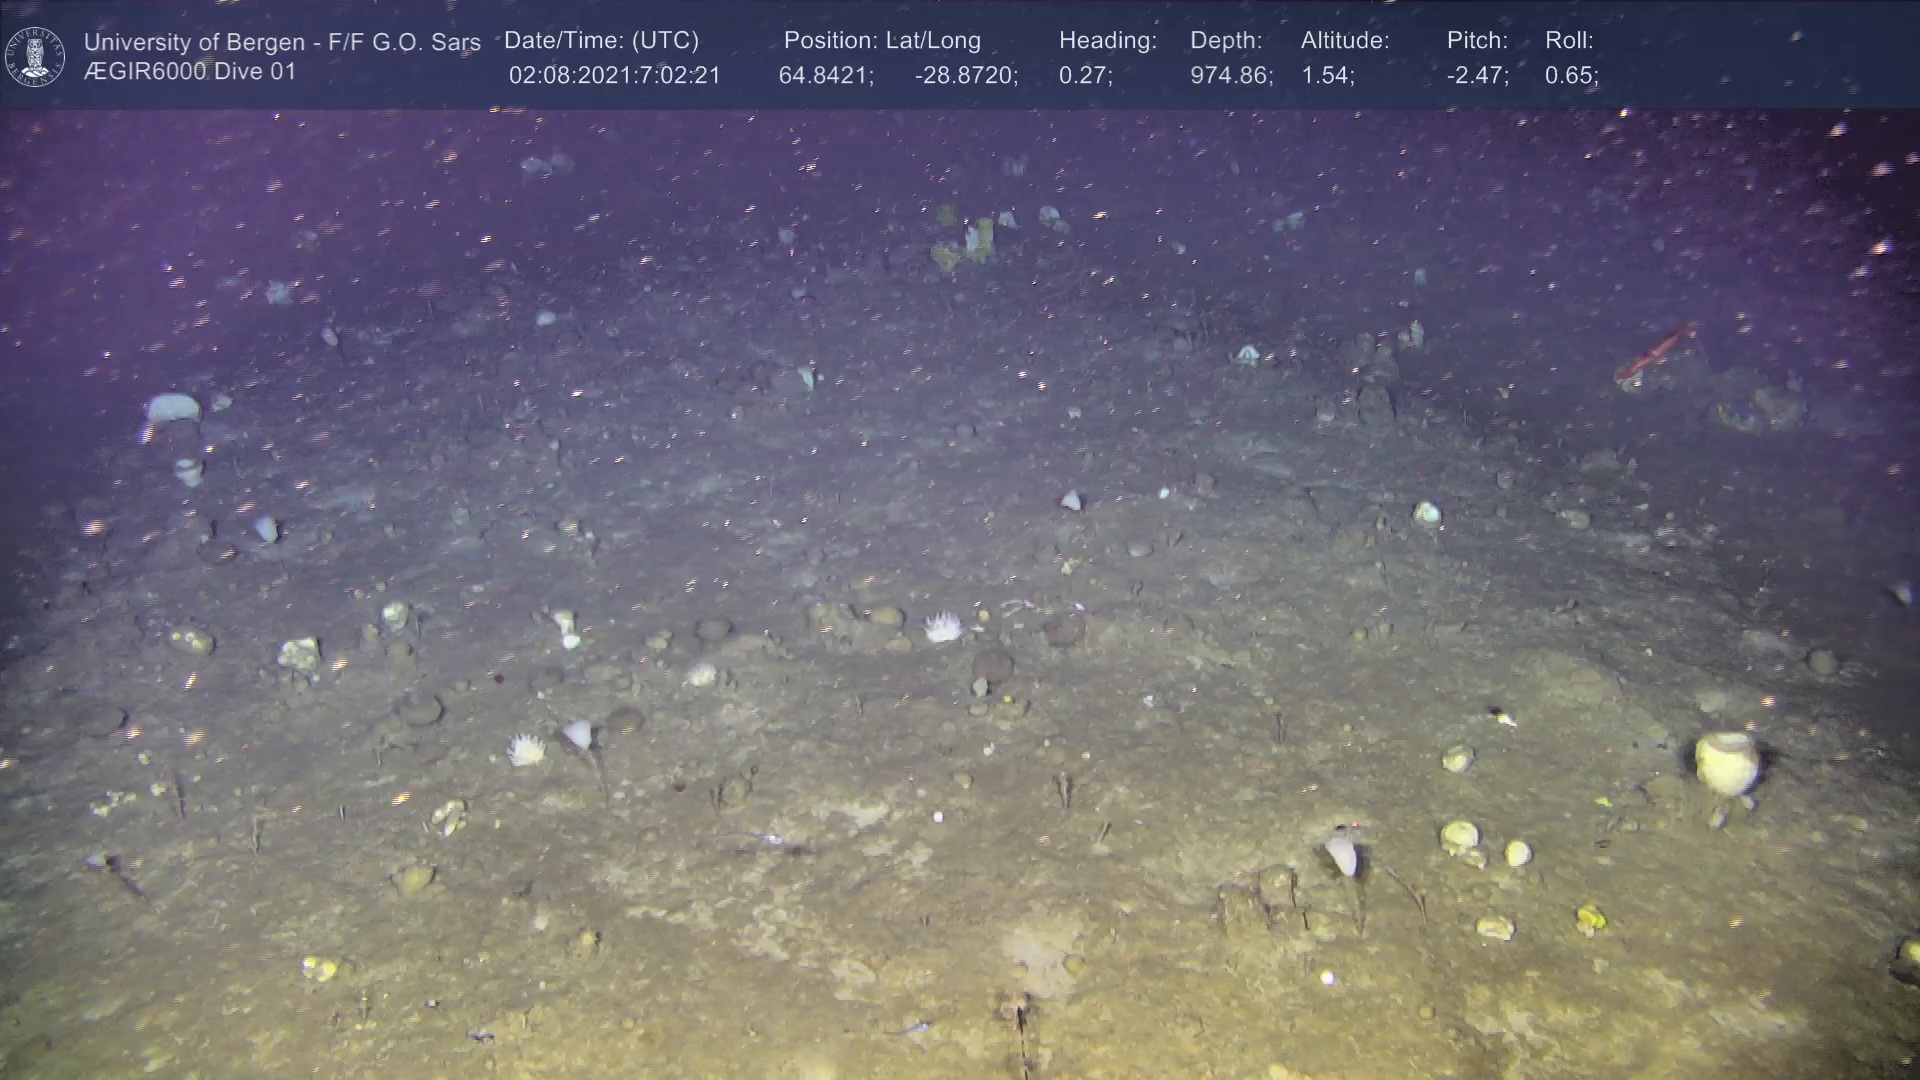This screenshot has width=1920, height=1080.
Task: Click the Date/Time (UTC) header label
Action: tap(601, 41)
